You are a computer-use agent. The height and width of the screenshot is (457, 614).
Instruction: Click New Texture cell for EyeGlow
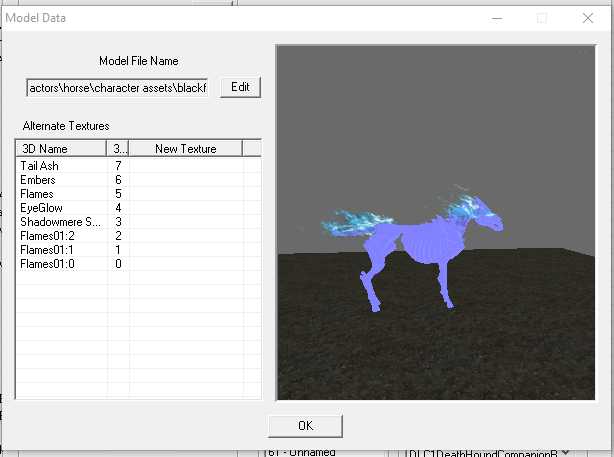pos(186,208)
